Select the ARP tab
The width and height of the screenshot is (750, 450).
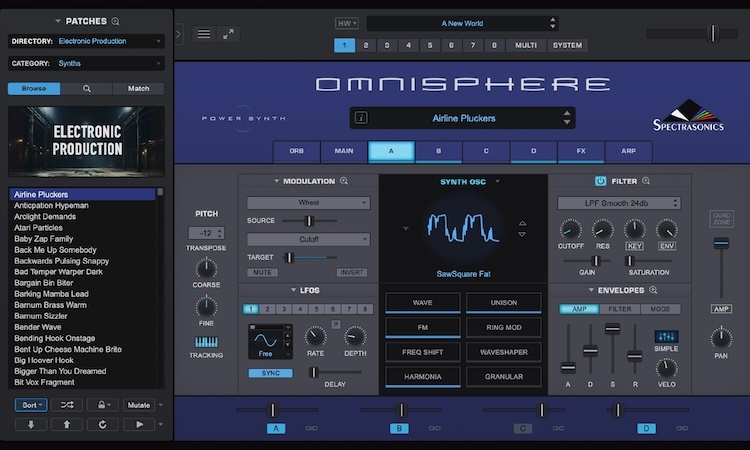click(x=628, y=152)
